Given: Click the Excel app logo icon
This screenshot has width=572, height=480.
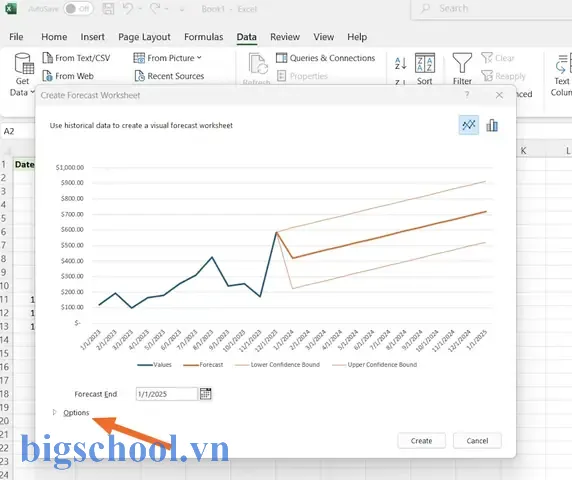Looking at the screenshot, I should click(x=11, y=8).
